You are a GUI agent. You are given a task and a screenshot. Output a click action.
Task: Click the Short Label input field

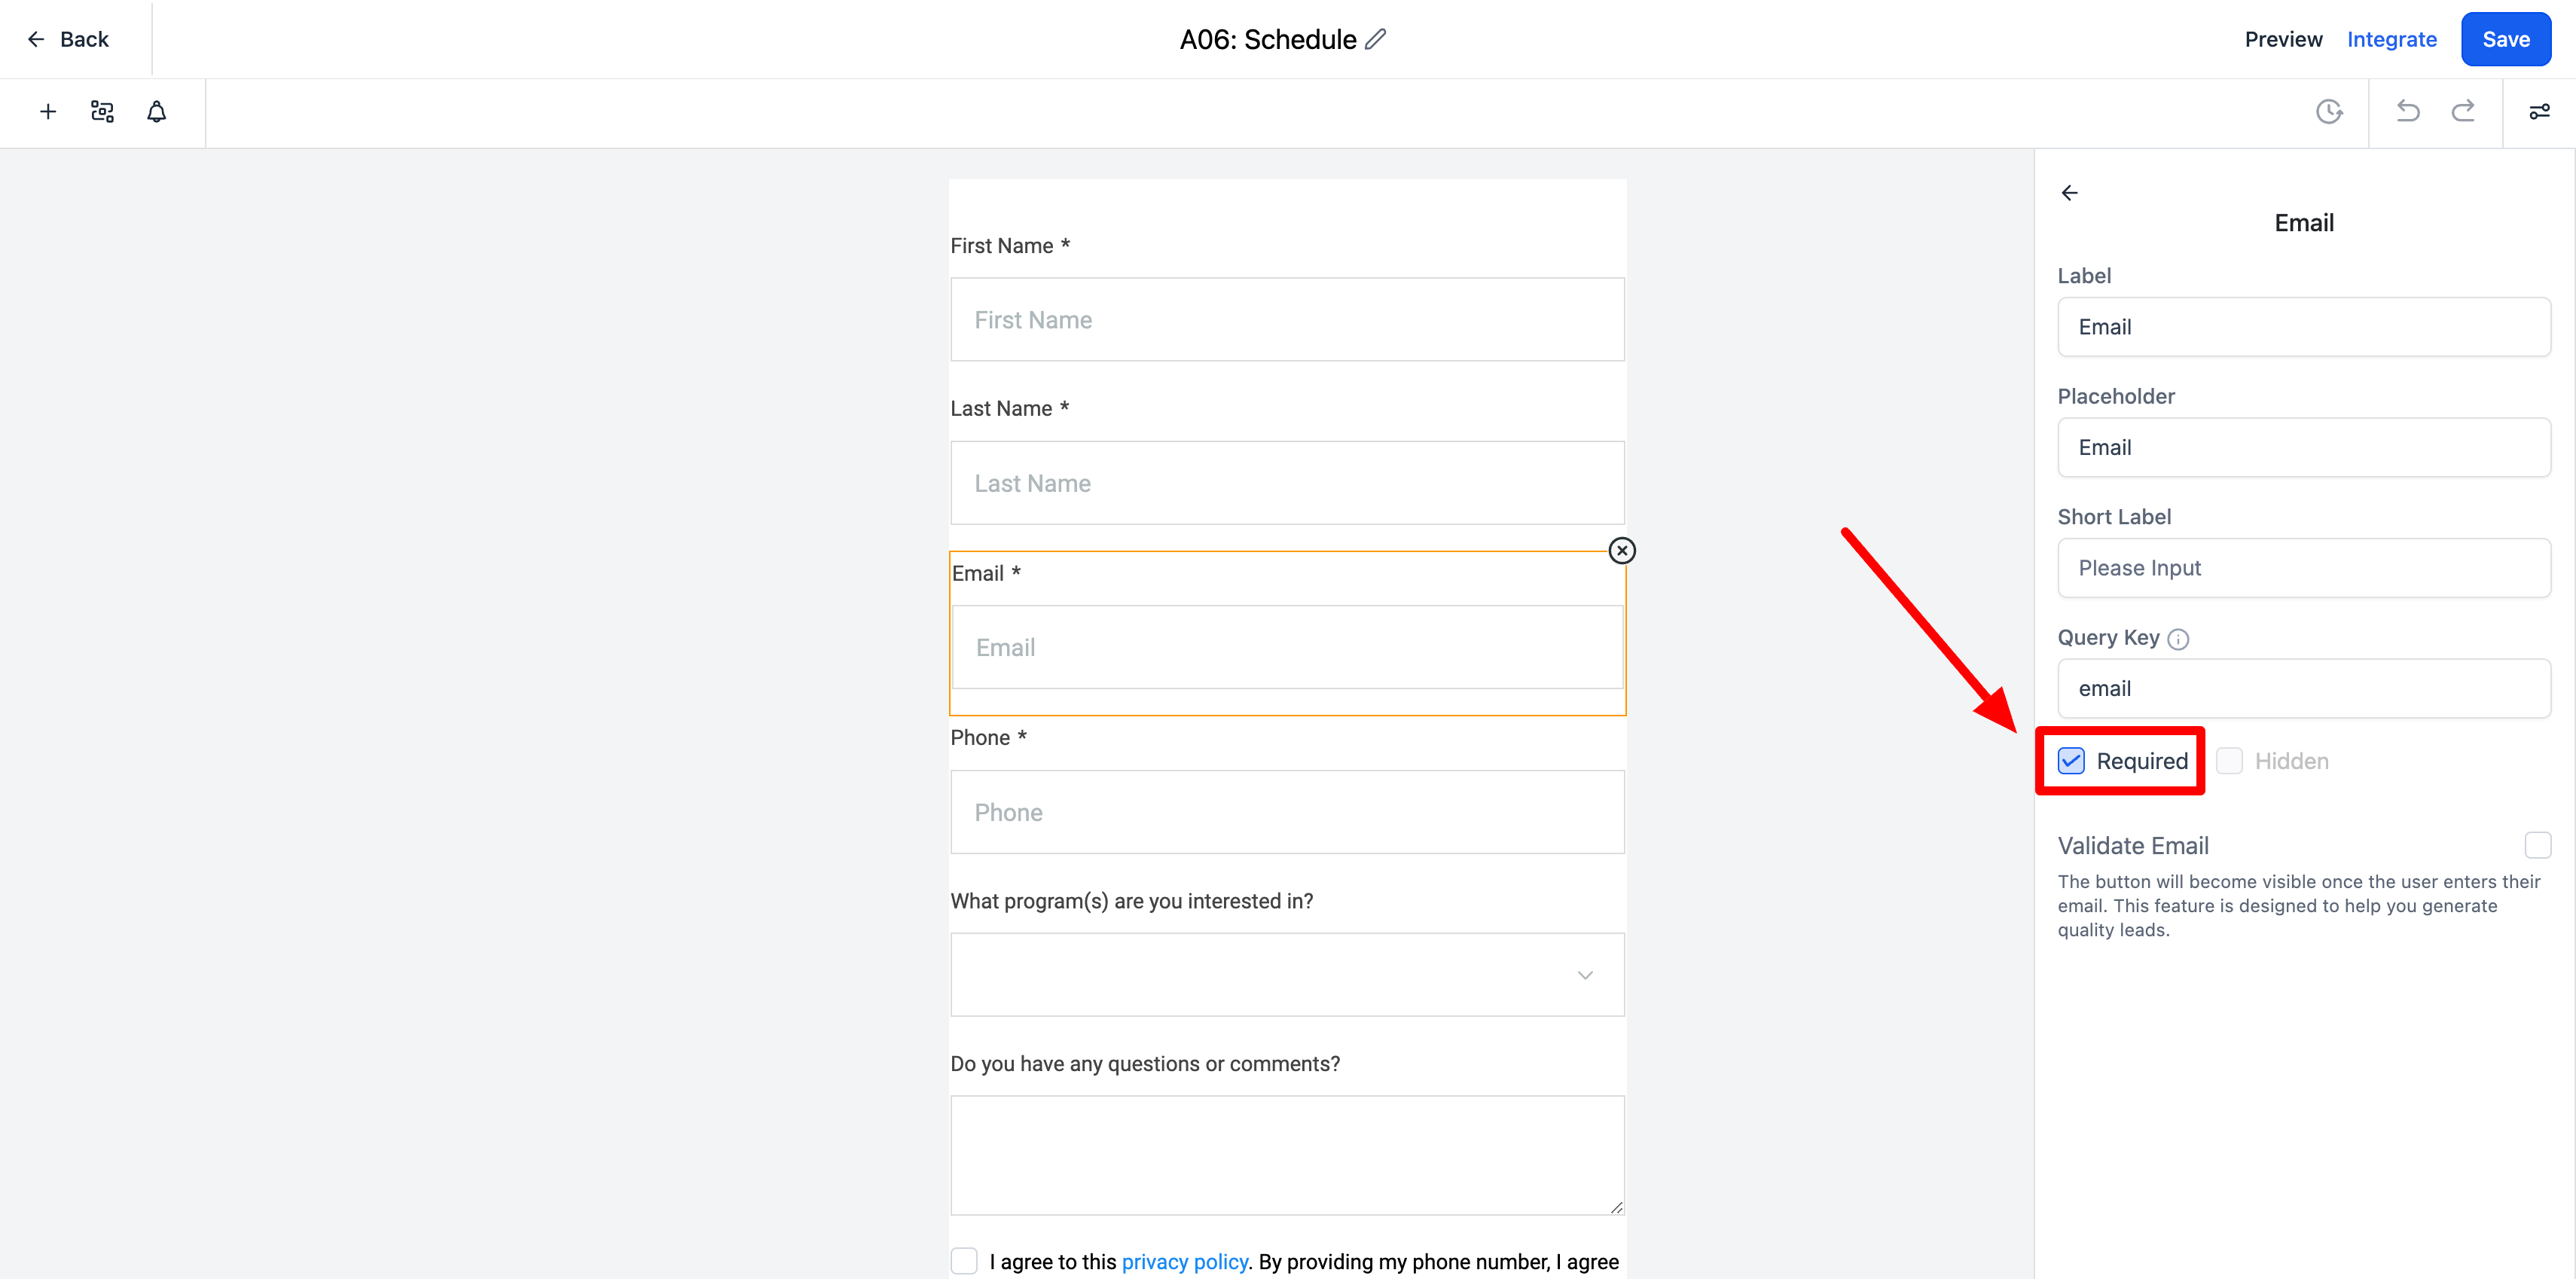click(2304, 568)
